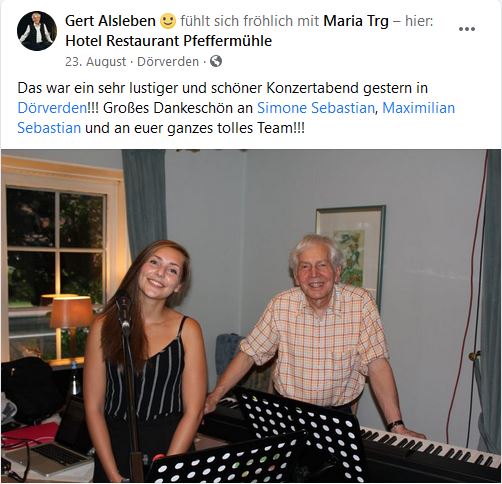
Task: Open Gert Alsleben's profile name link
Action: point(110,21)
